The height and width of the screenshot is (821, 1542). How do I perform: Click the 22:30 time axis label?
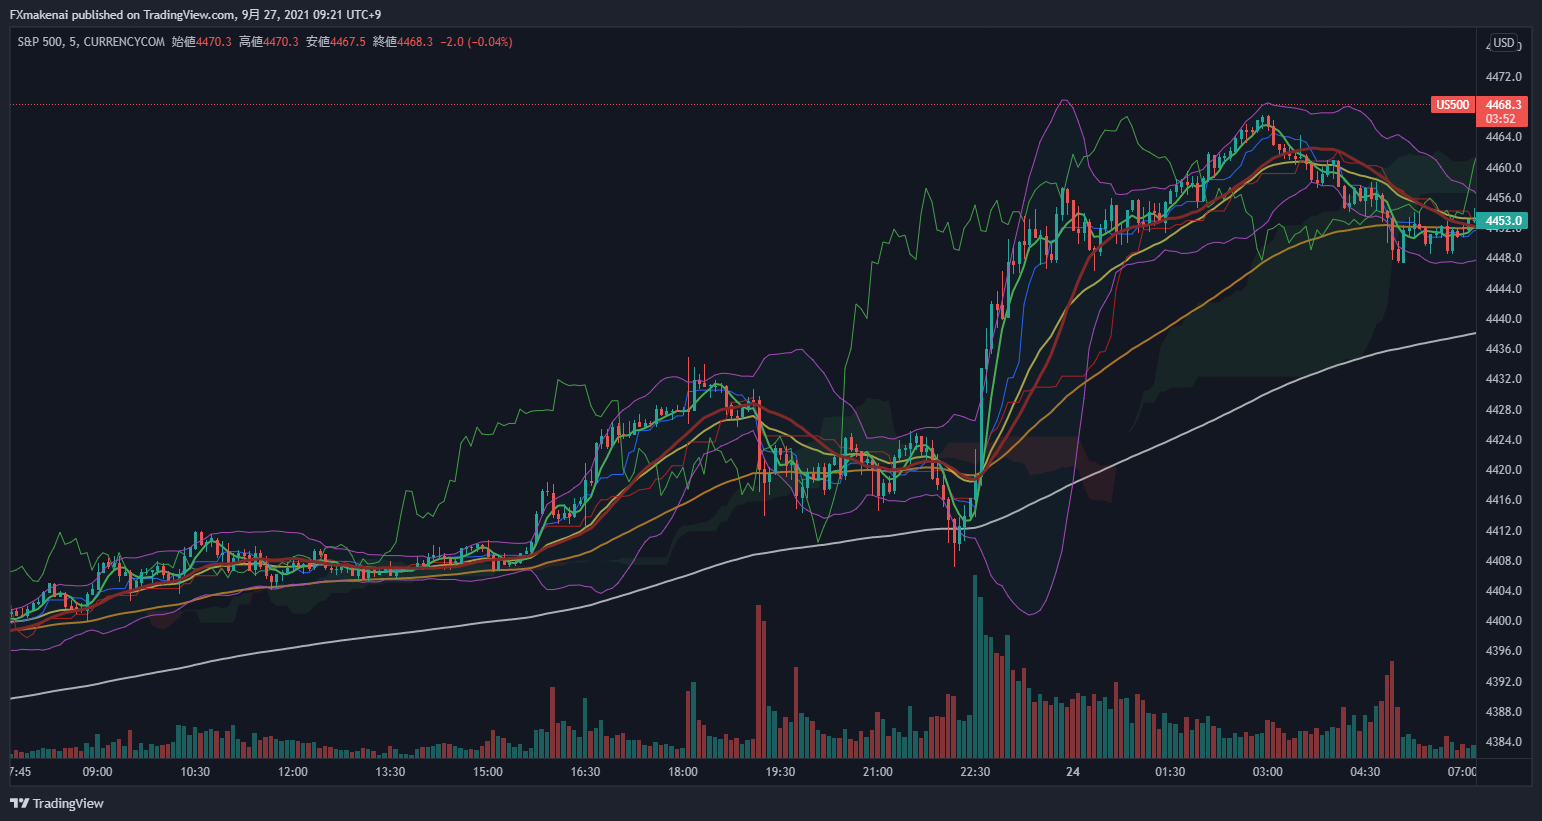click(975, 772)
